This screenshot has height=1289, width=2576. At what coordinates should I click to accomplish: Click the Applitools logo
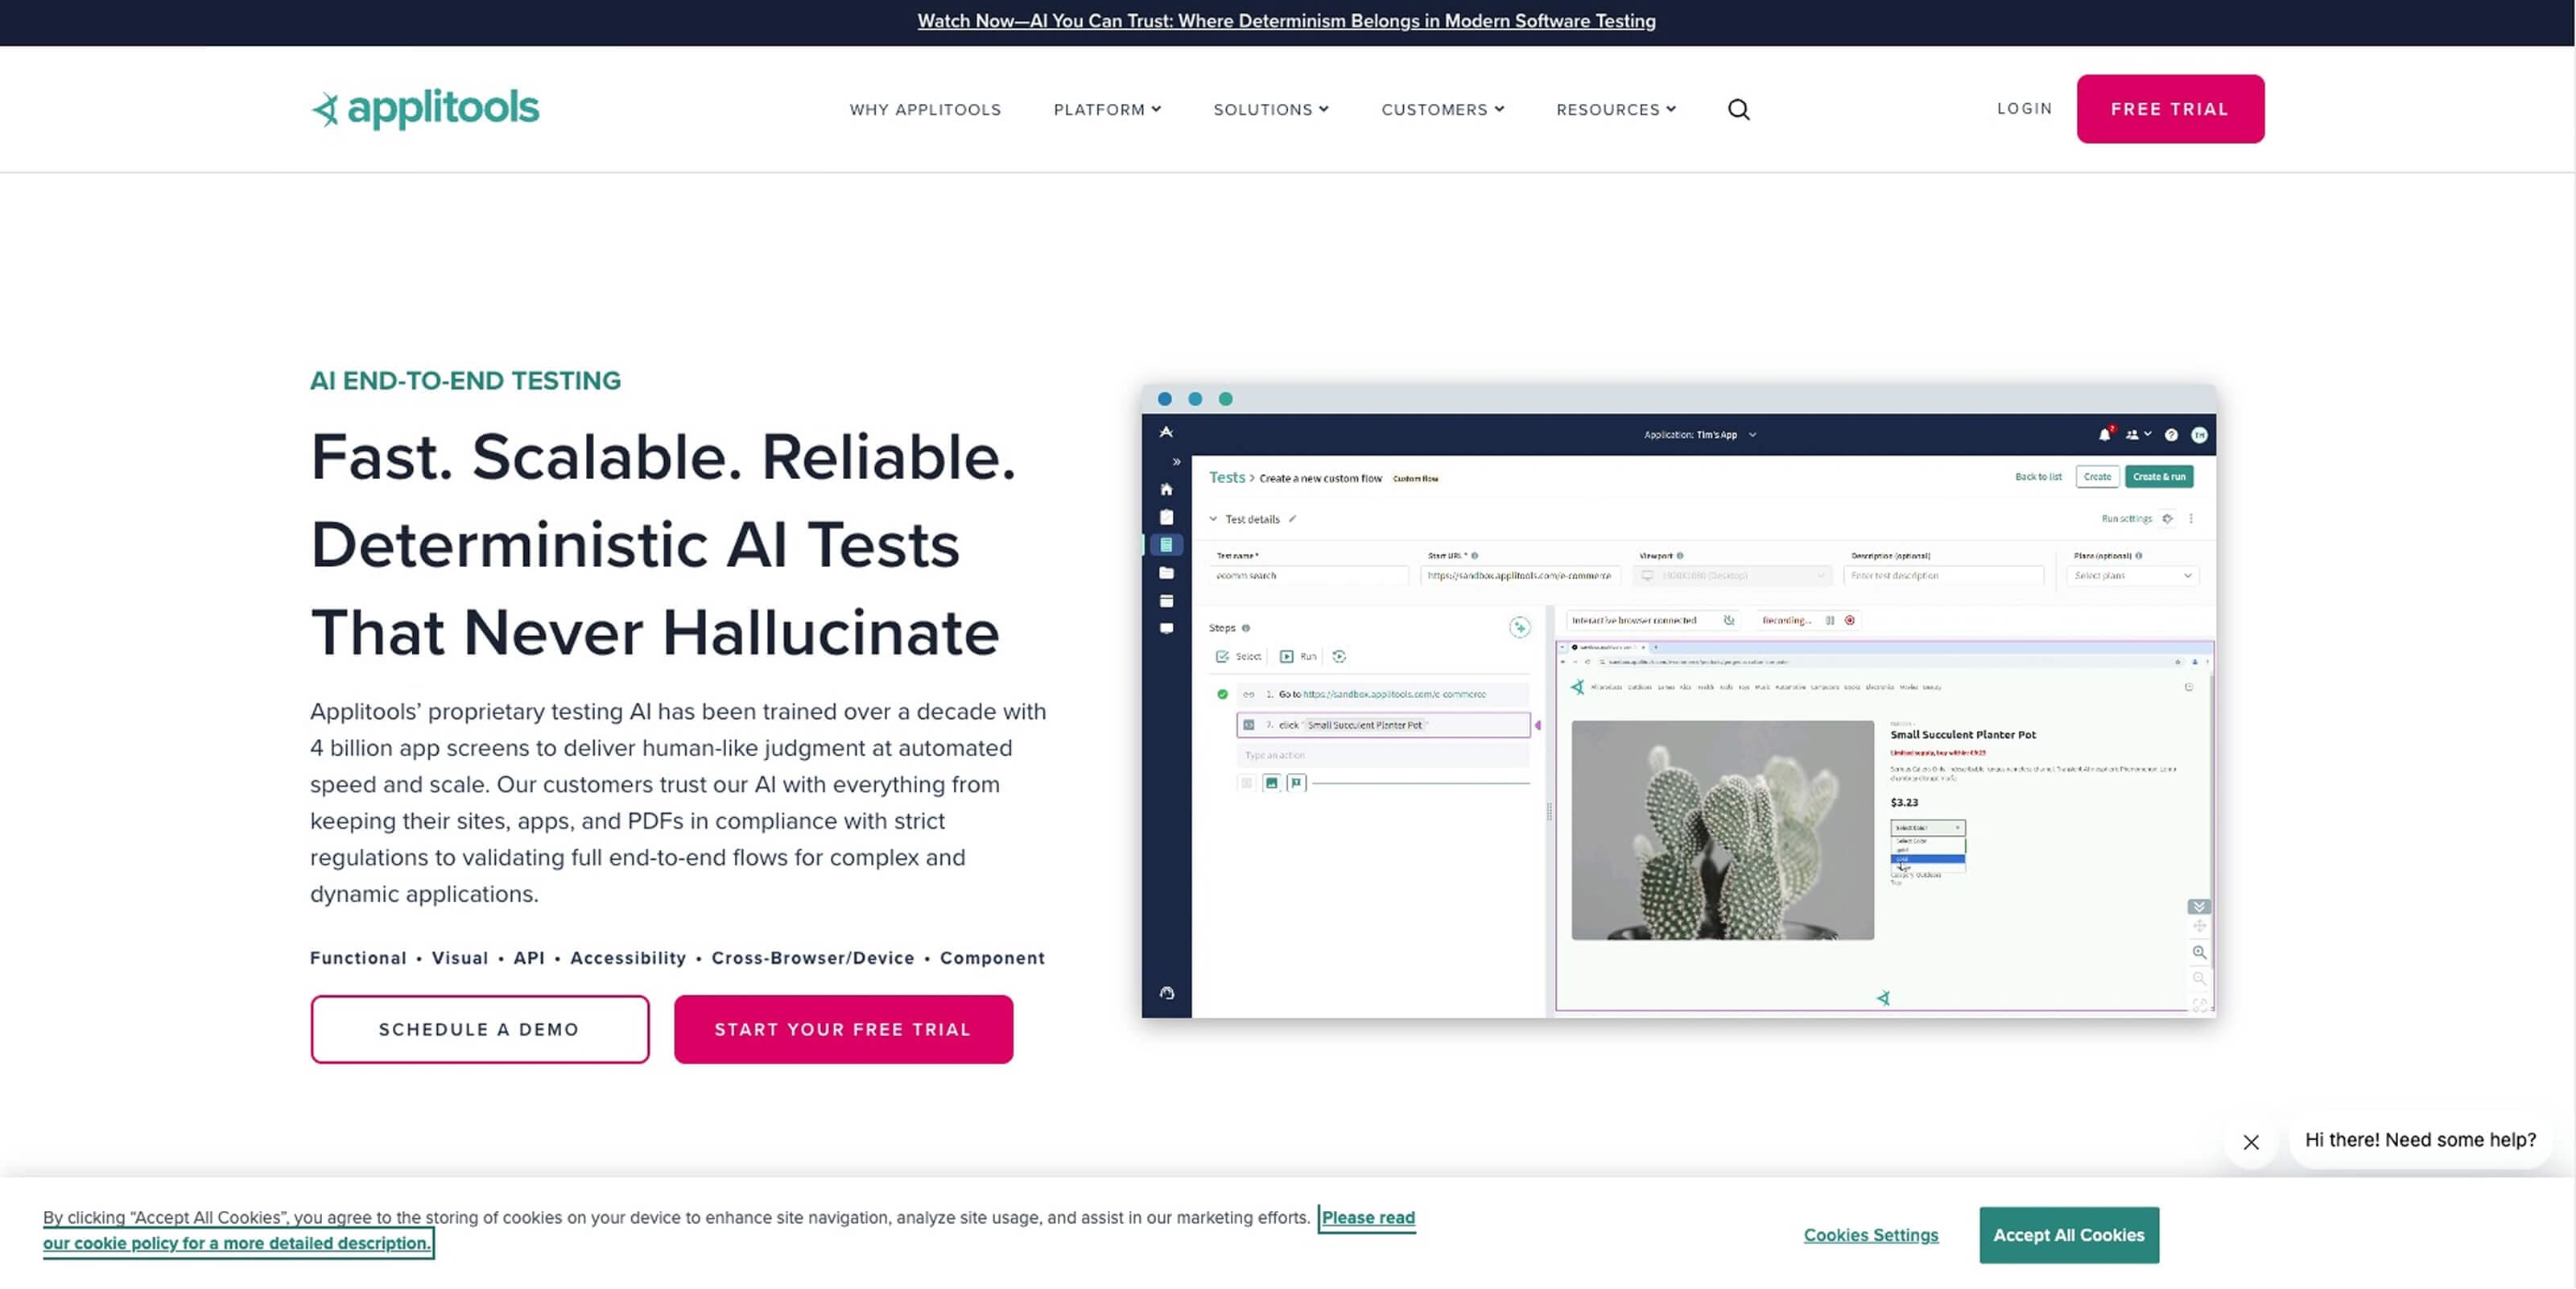point(425,108)
